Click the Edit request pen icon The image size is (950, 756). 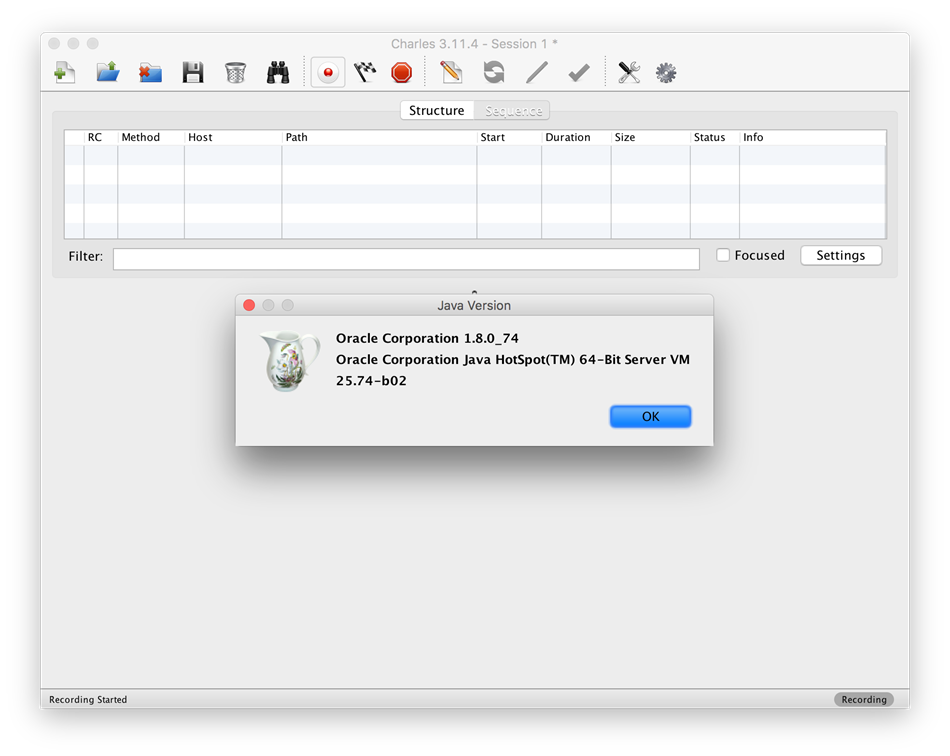(x=537, y=73)
